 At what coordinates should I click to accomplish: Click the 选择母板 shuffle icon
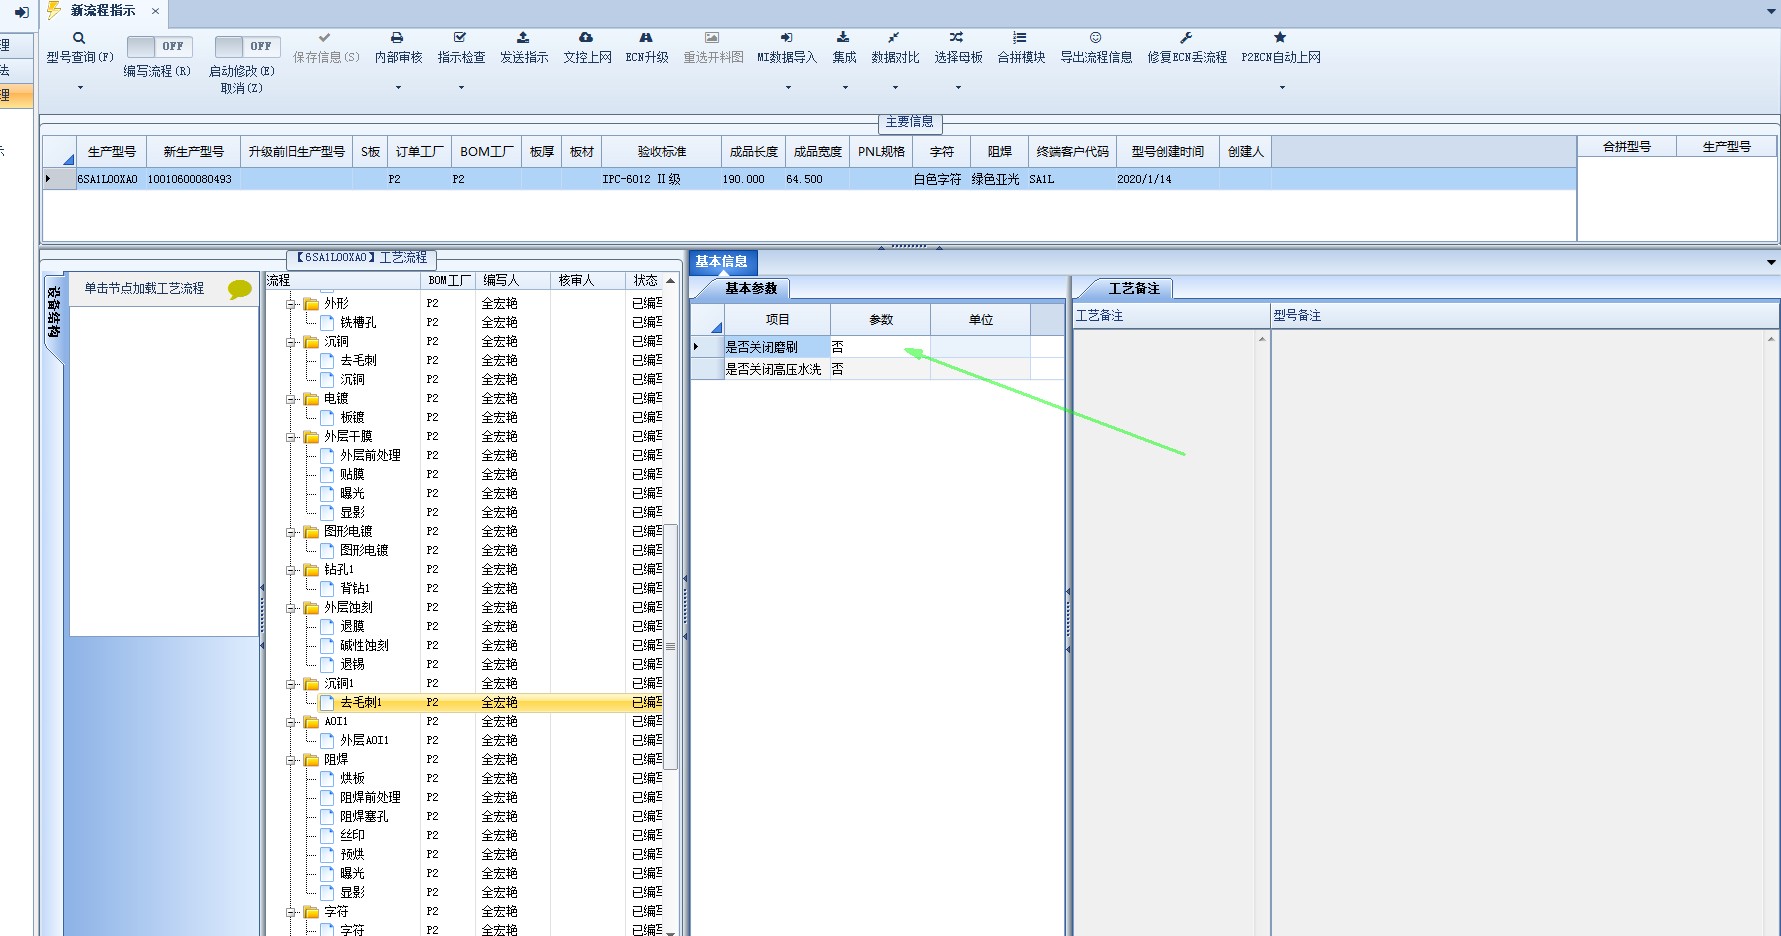(x=957, y=38)
